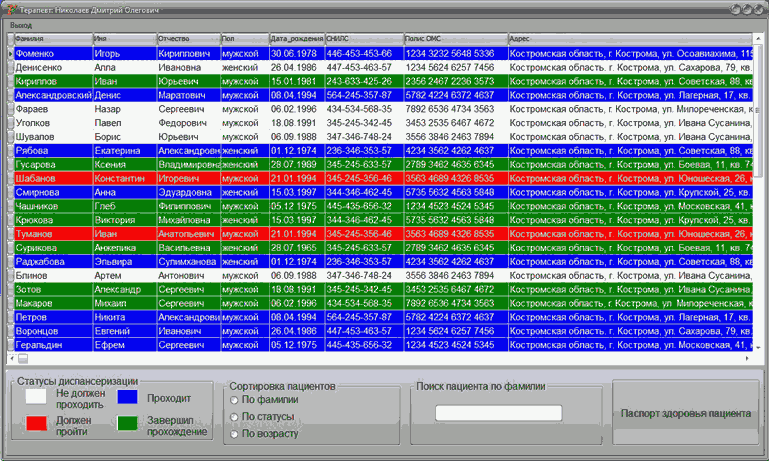Click the red 'Должен пройти' status swatch
This screenshot has height=462, width=770.
(35, 424)
